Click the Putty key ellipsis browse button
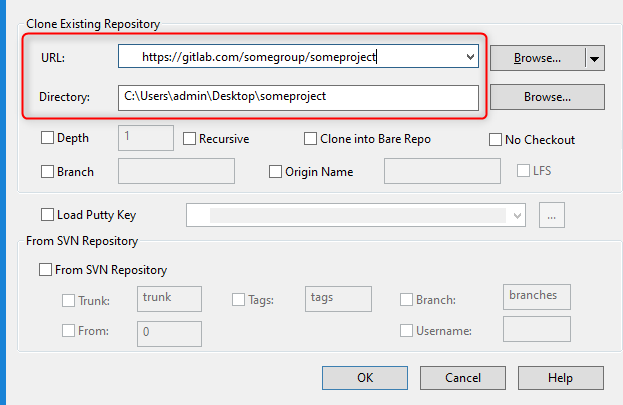This screenshot has width=623, height=405. [x=553, y=214]
